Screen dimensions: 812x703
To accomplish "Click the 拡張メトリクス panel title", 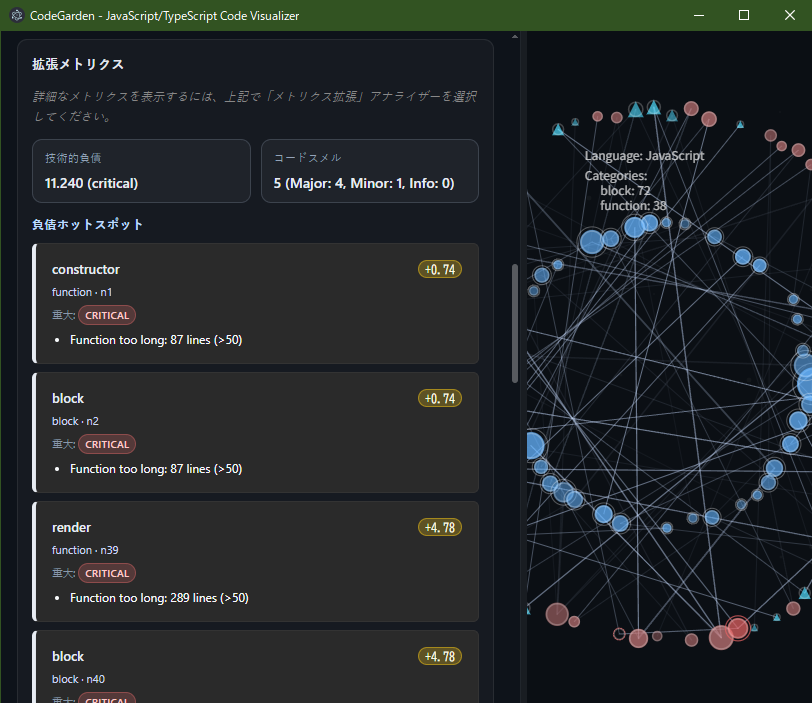I will click(78, 64).
